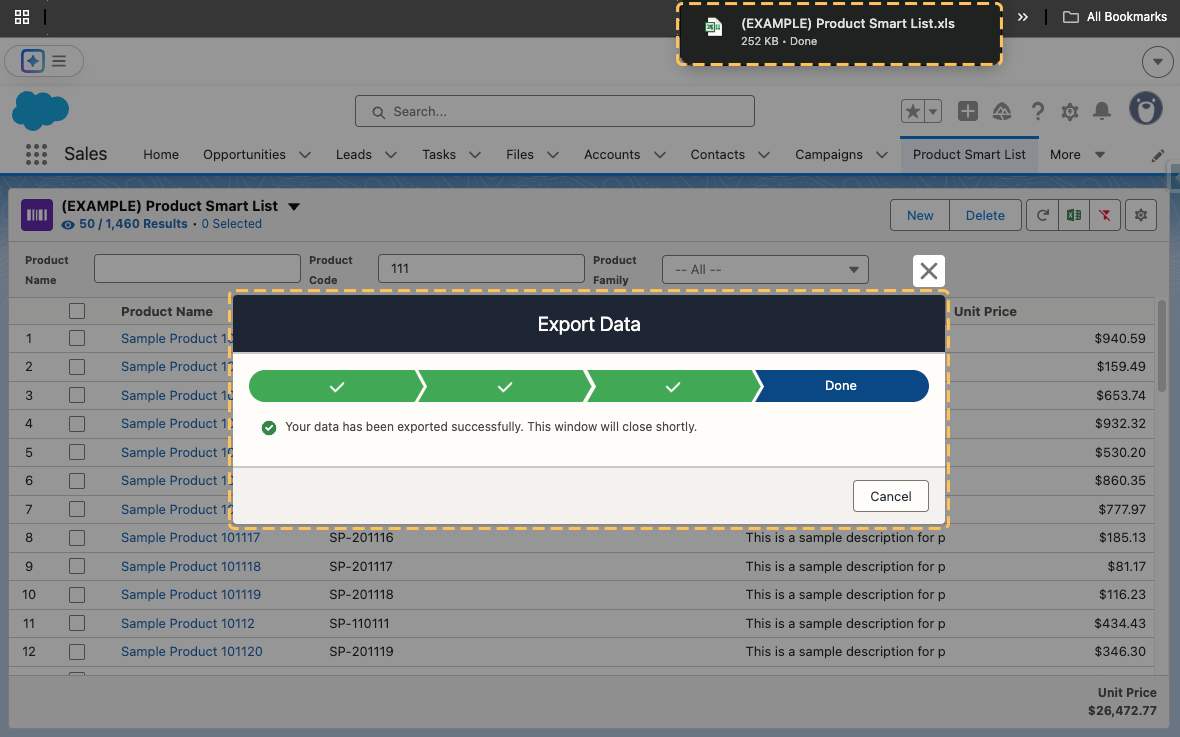The width and height of the screenshot is (1180, 737).
Task: Switch to the Opportunities tab
Action: click(x=244, y=154)
